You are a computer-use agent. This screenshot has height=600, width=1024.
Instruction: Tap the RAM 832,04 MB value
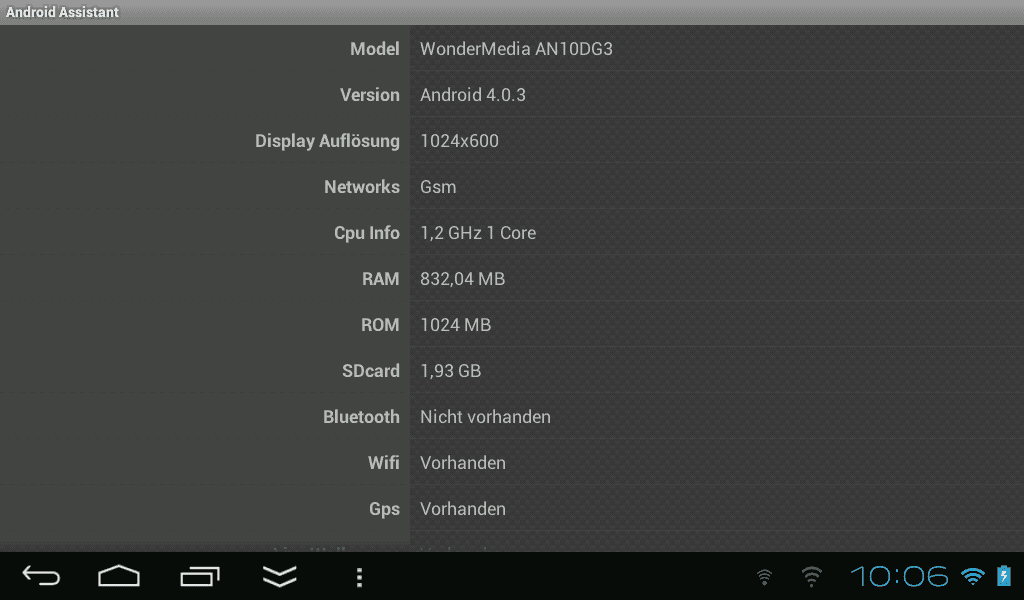(x=462, y=279)
